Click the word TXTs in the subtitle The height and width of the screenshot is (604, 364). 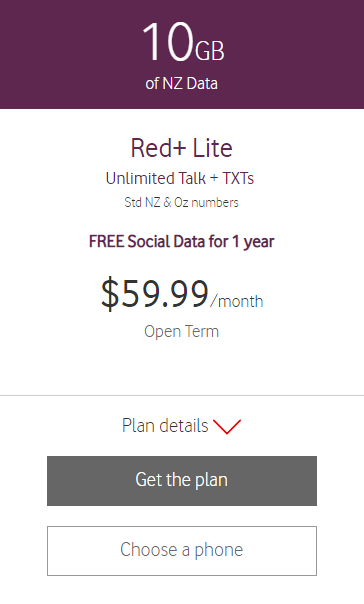pyautogui.click(x=238, y=178)
